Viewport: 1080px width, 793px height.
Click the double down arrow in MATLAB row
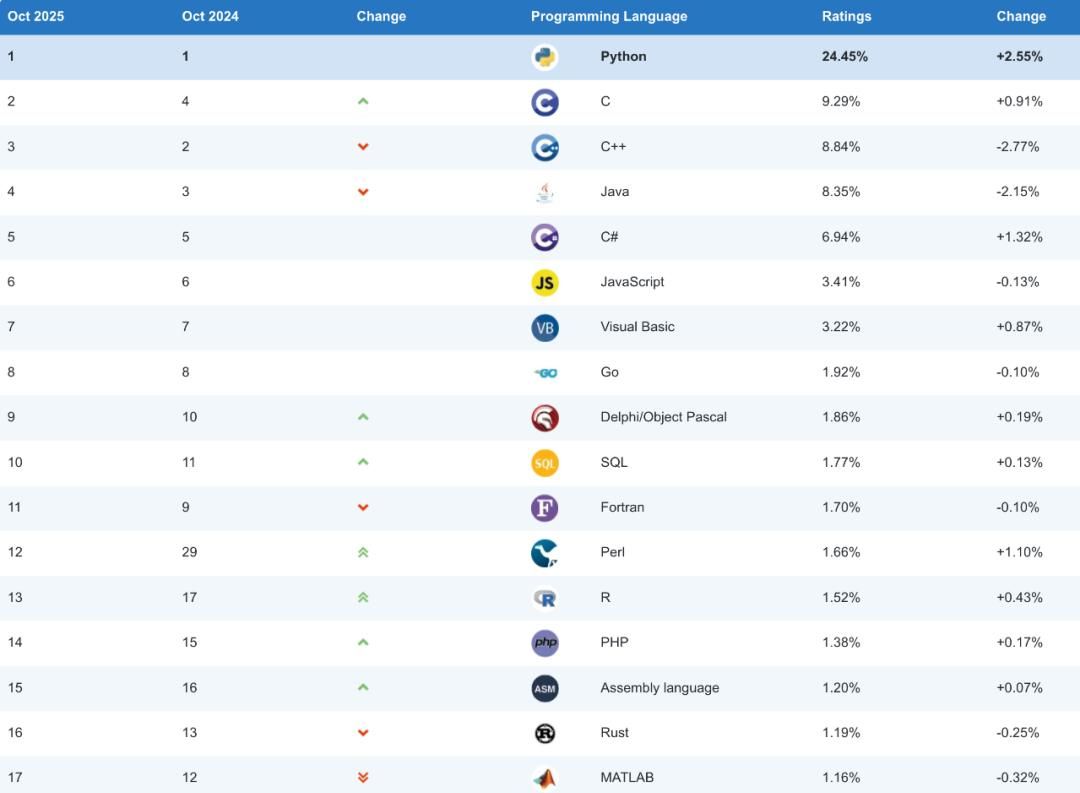363,778
